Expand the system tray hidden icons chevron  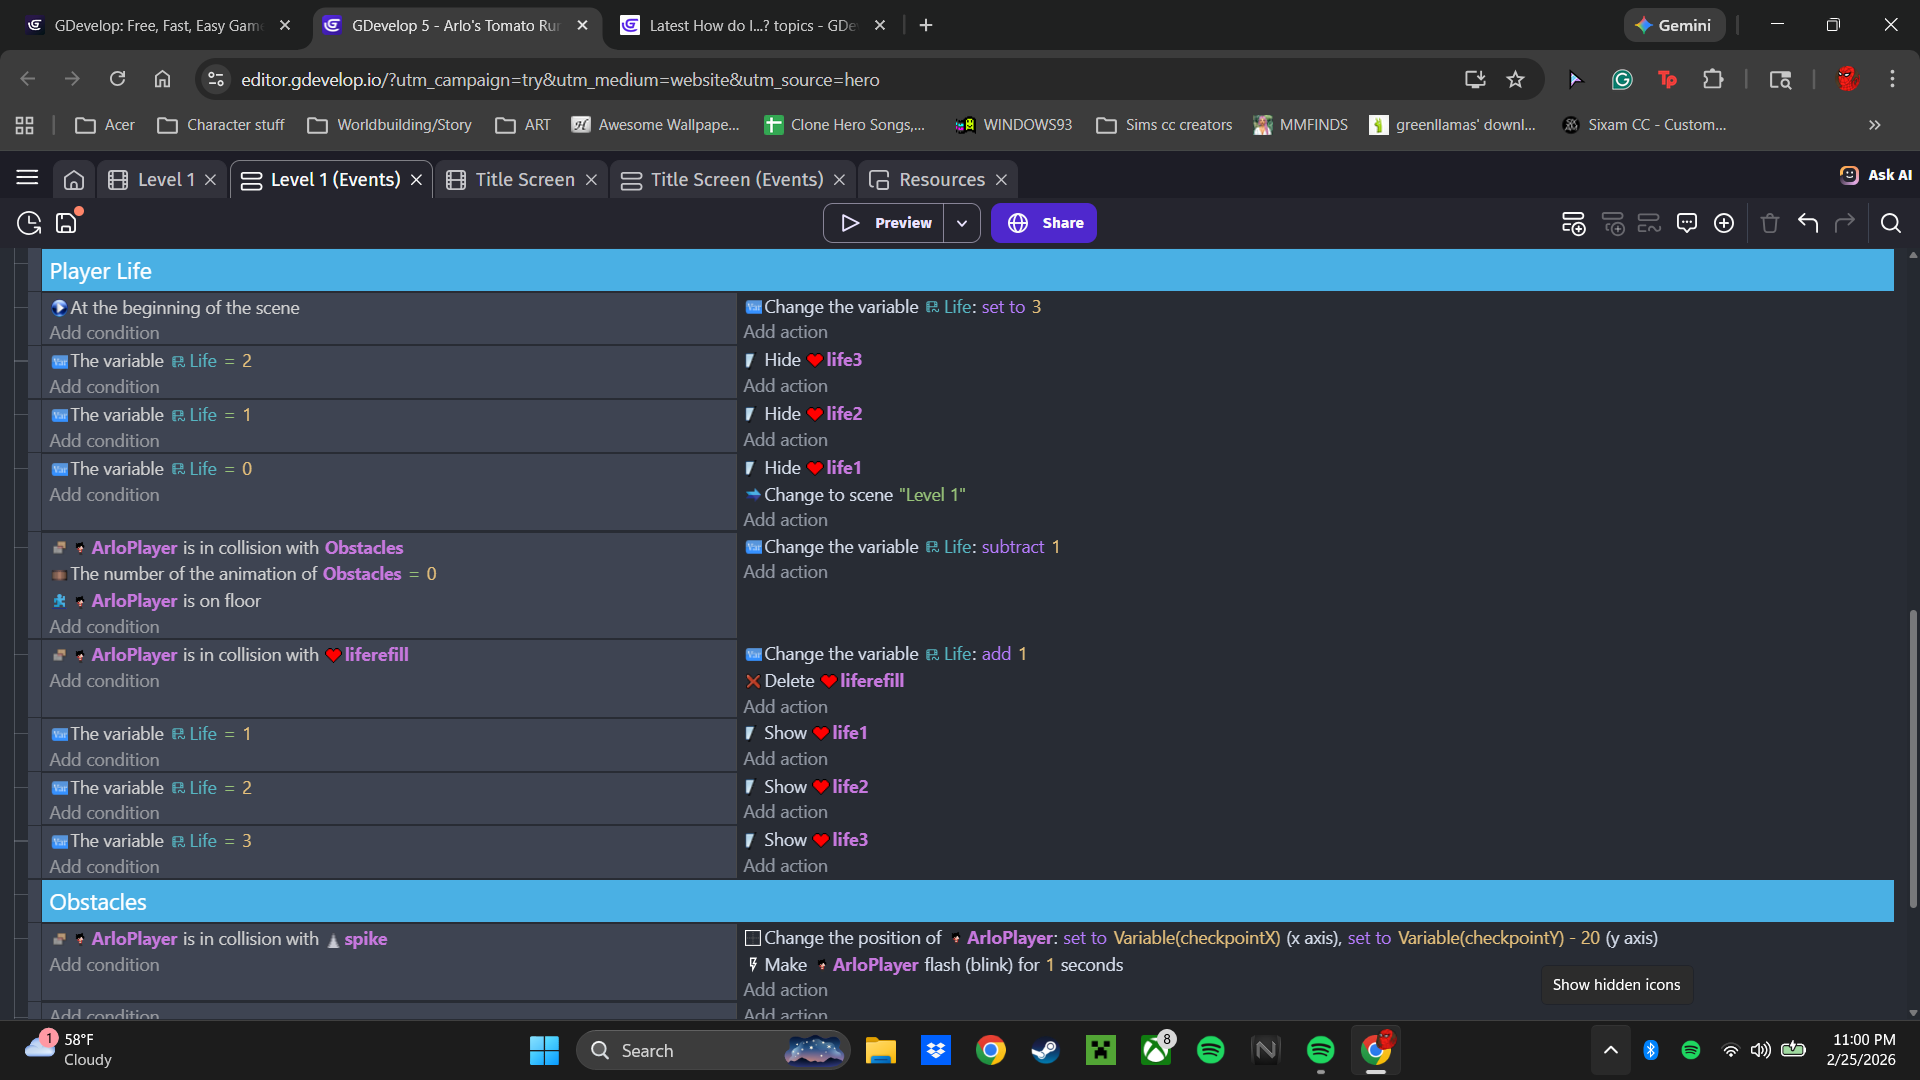click(1610, 1050)
